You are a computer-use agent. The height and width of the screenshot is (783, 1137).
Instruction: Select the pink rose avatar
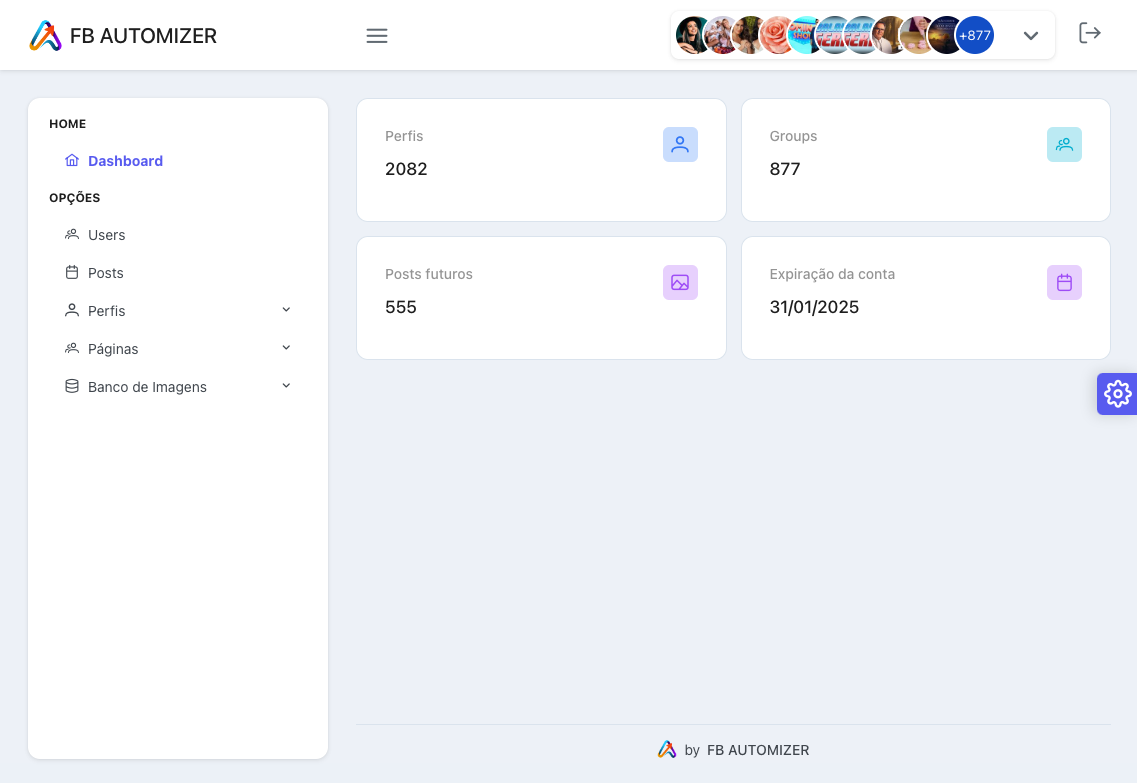(777, 35)
